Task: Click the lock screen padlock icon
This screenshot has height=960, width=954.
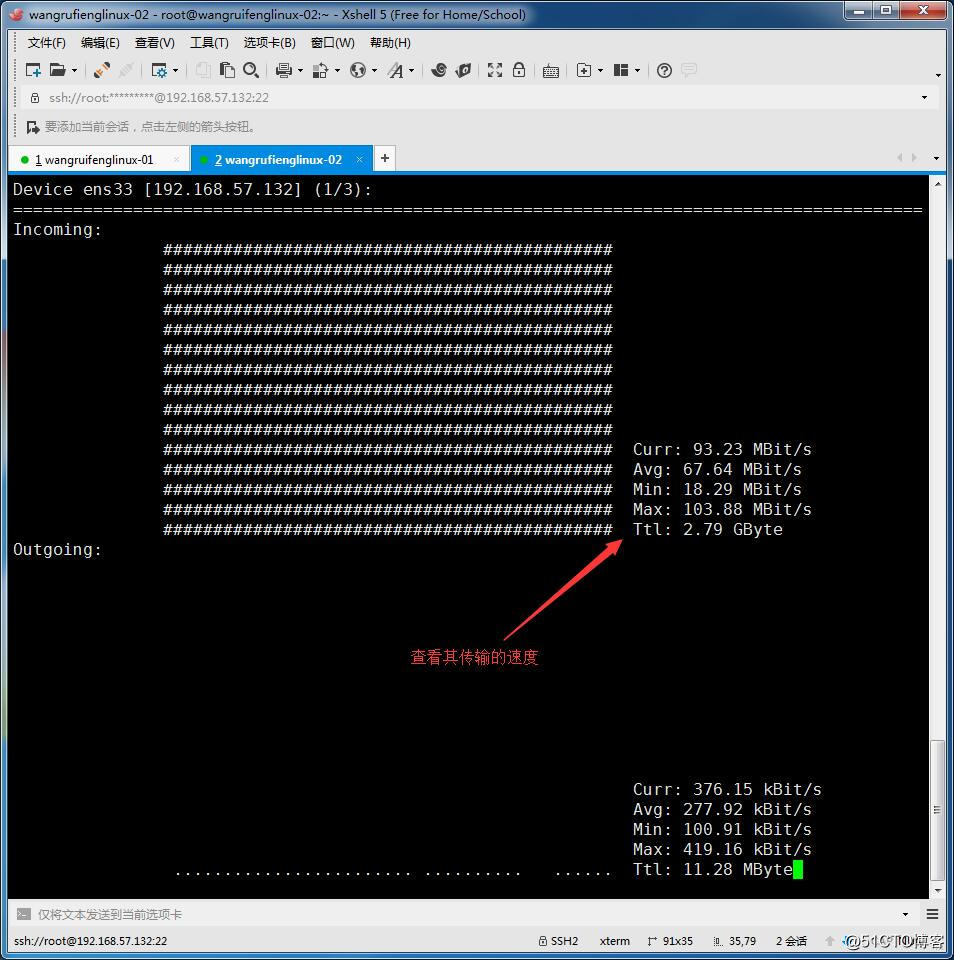Action: (x=519, y=70)
